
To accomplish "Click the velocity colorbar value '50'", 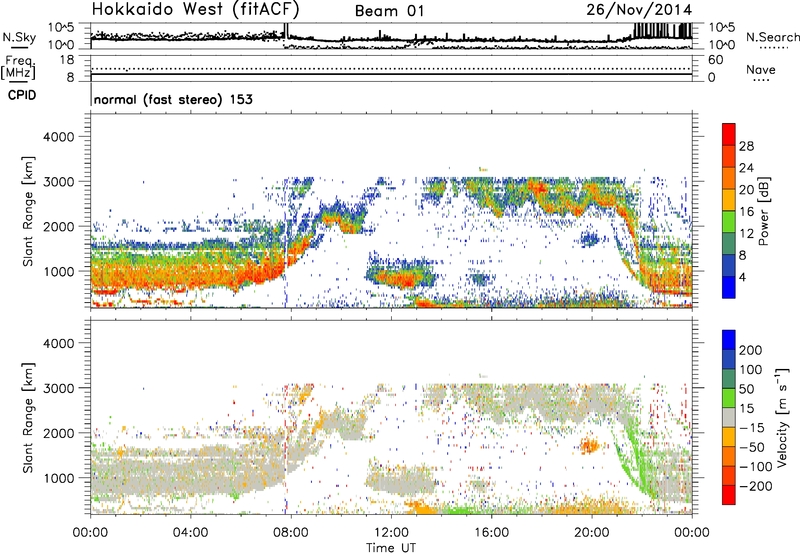I will point(746,389).
